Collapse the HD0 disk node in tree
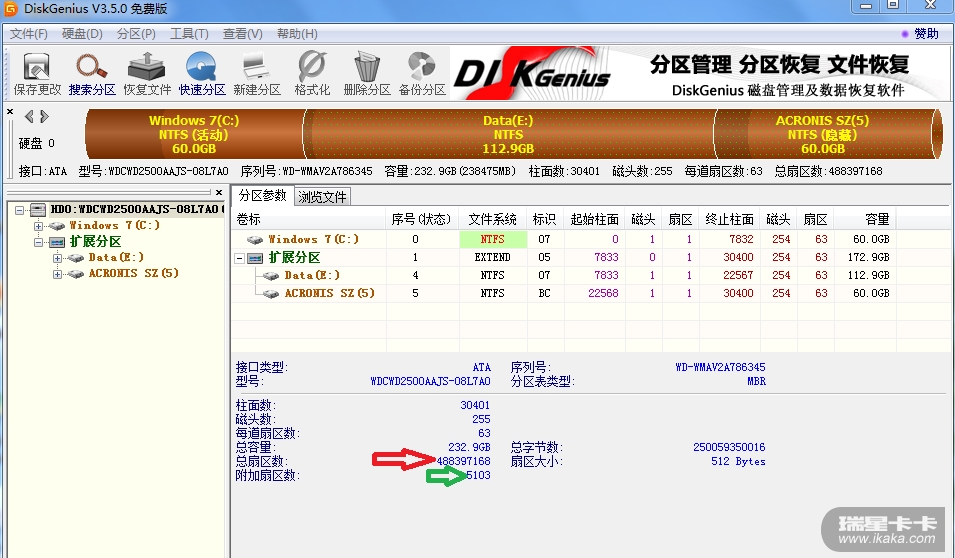Image resolution: width=955 pixels, height=558 pixels. 19,210
